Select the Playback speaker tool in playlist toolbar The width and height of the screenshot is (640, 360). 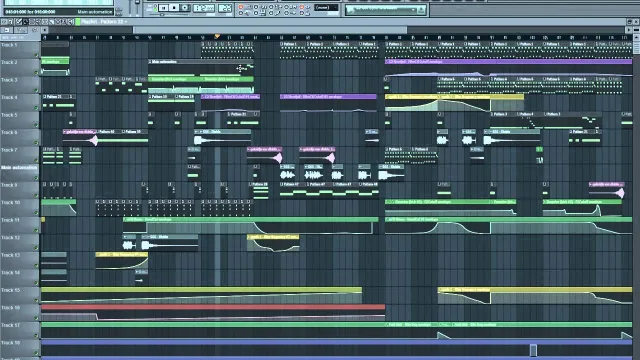70,22
